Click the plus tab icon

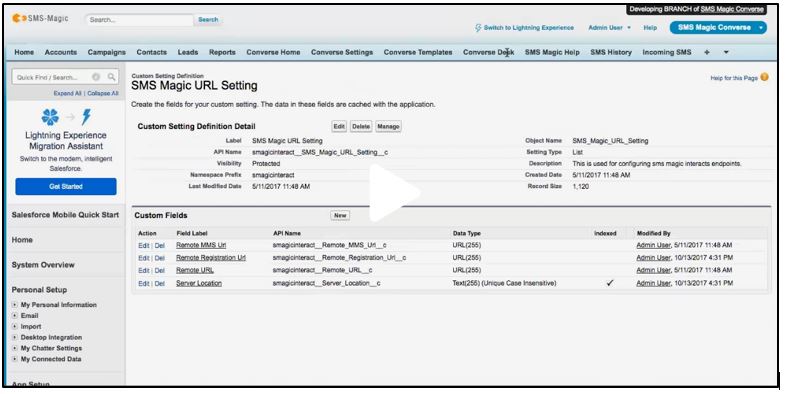coord(707,52)
